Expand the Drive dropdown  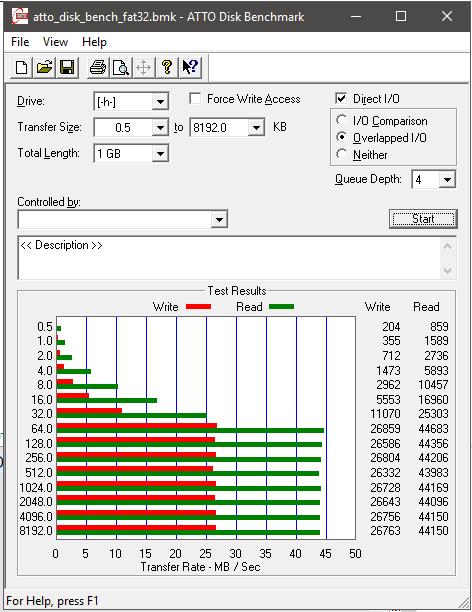click(x=160, y=102)
